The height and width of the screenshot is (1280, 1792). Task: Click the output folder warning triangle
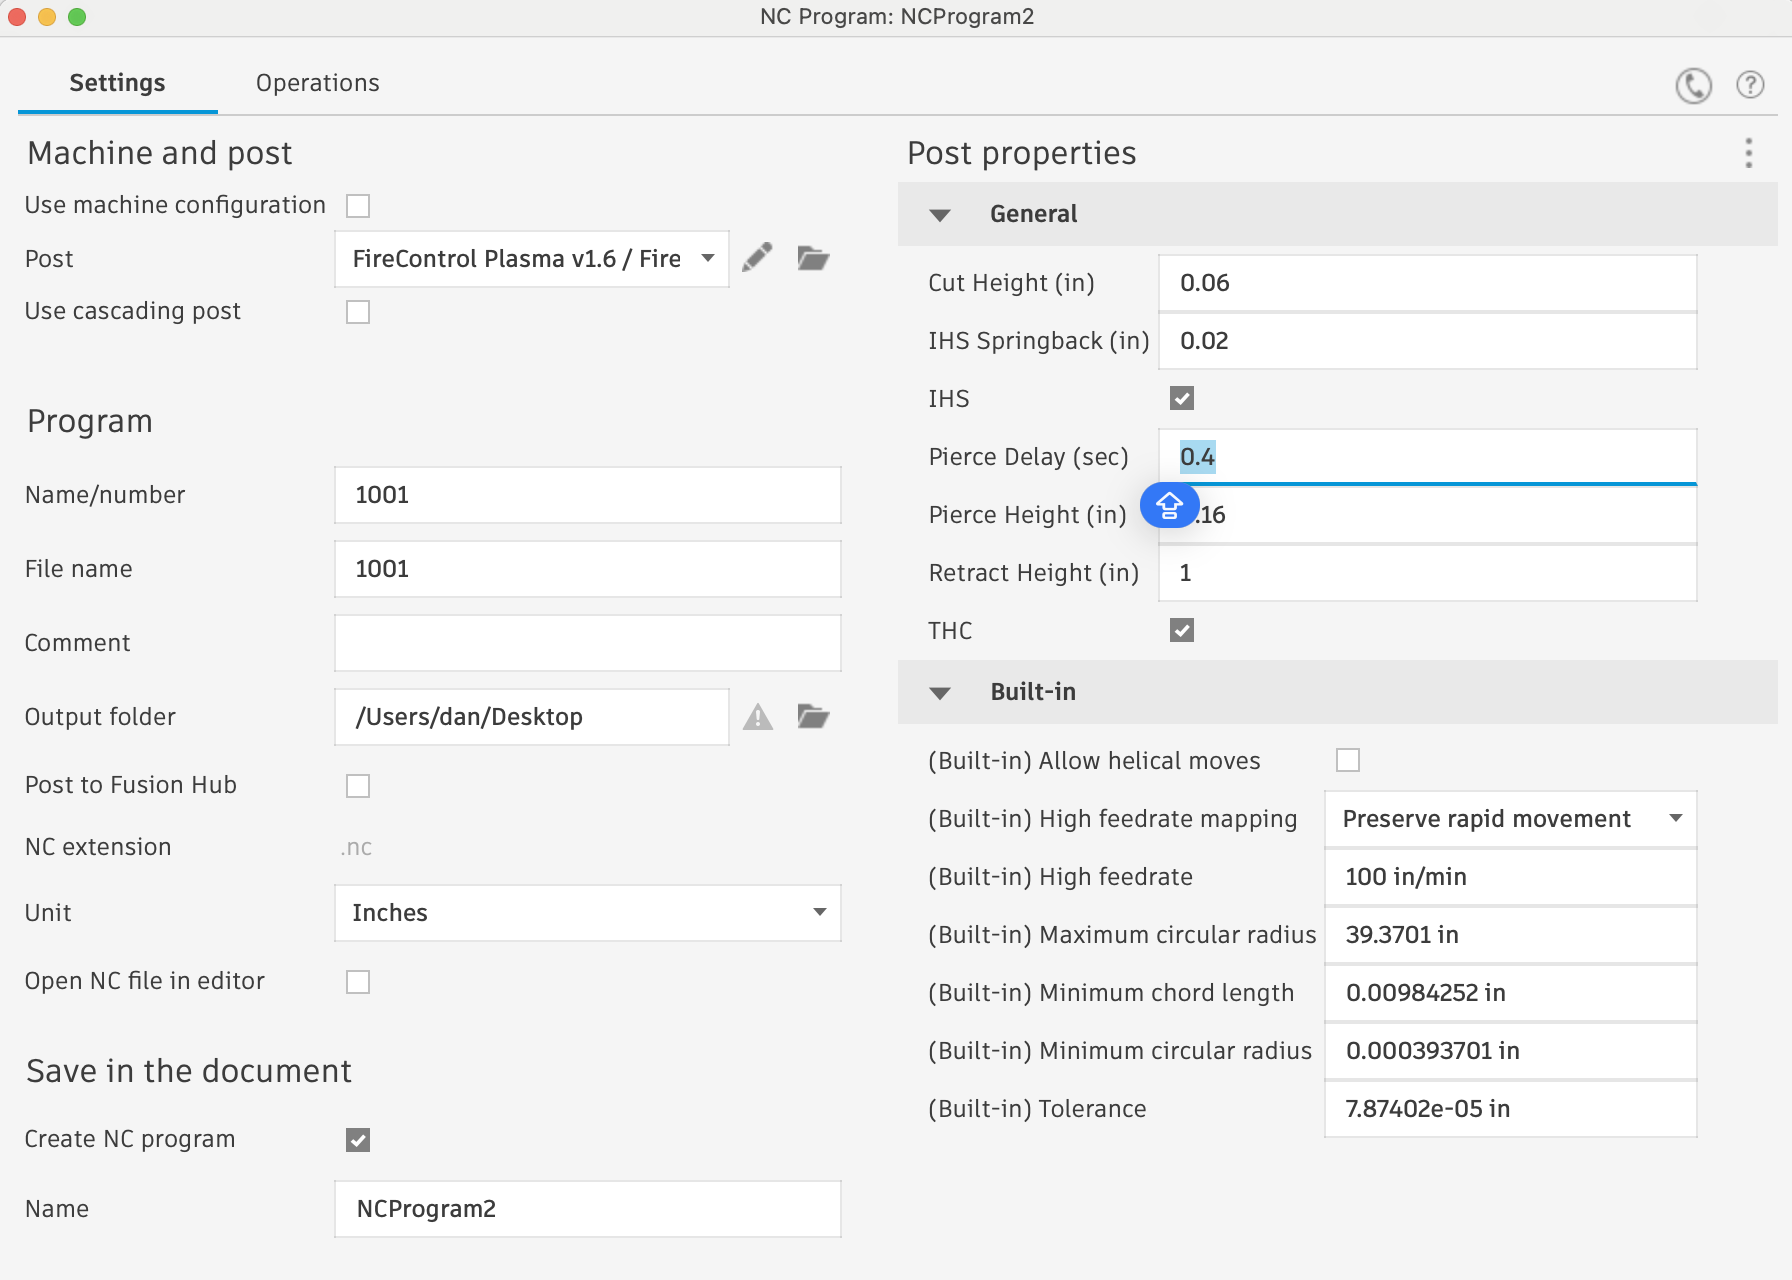[x=758, y=716]
